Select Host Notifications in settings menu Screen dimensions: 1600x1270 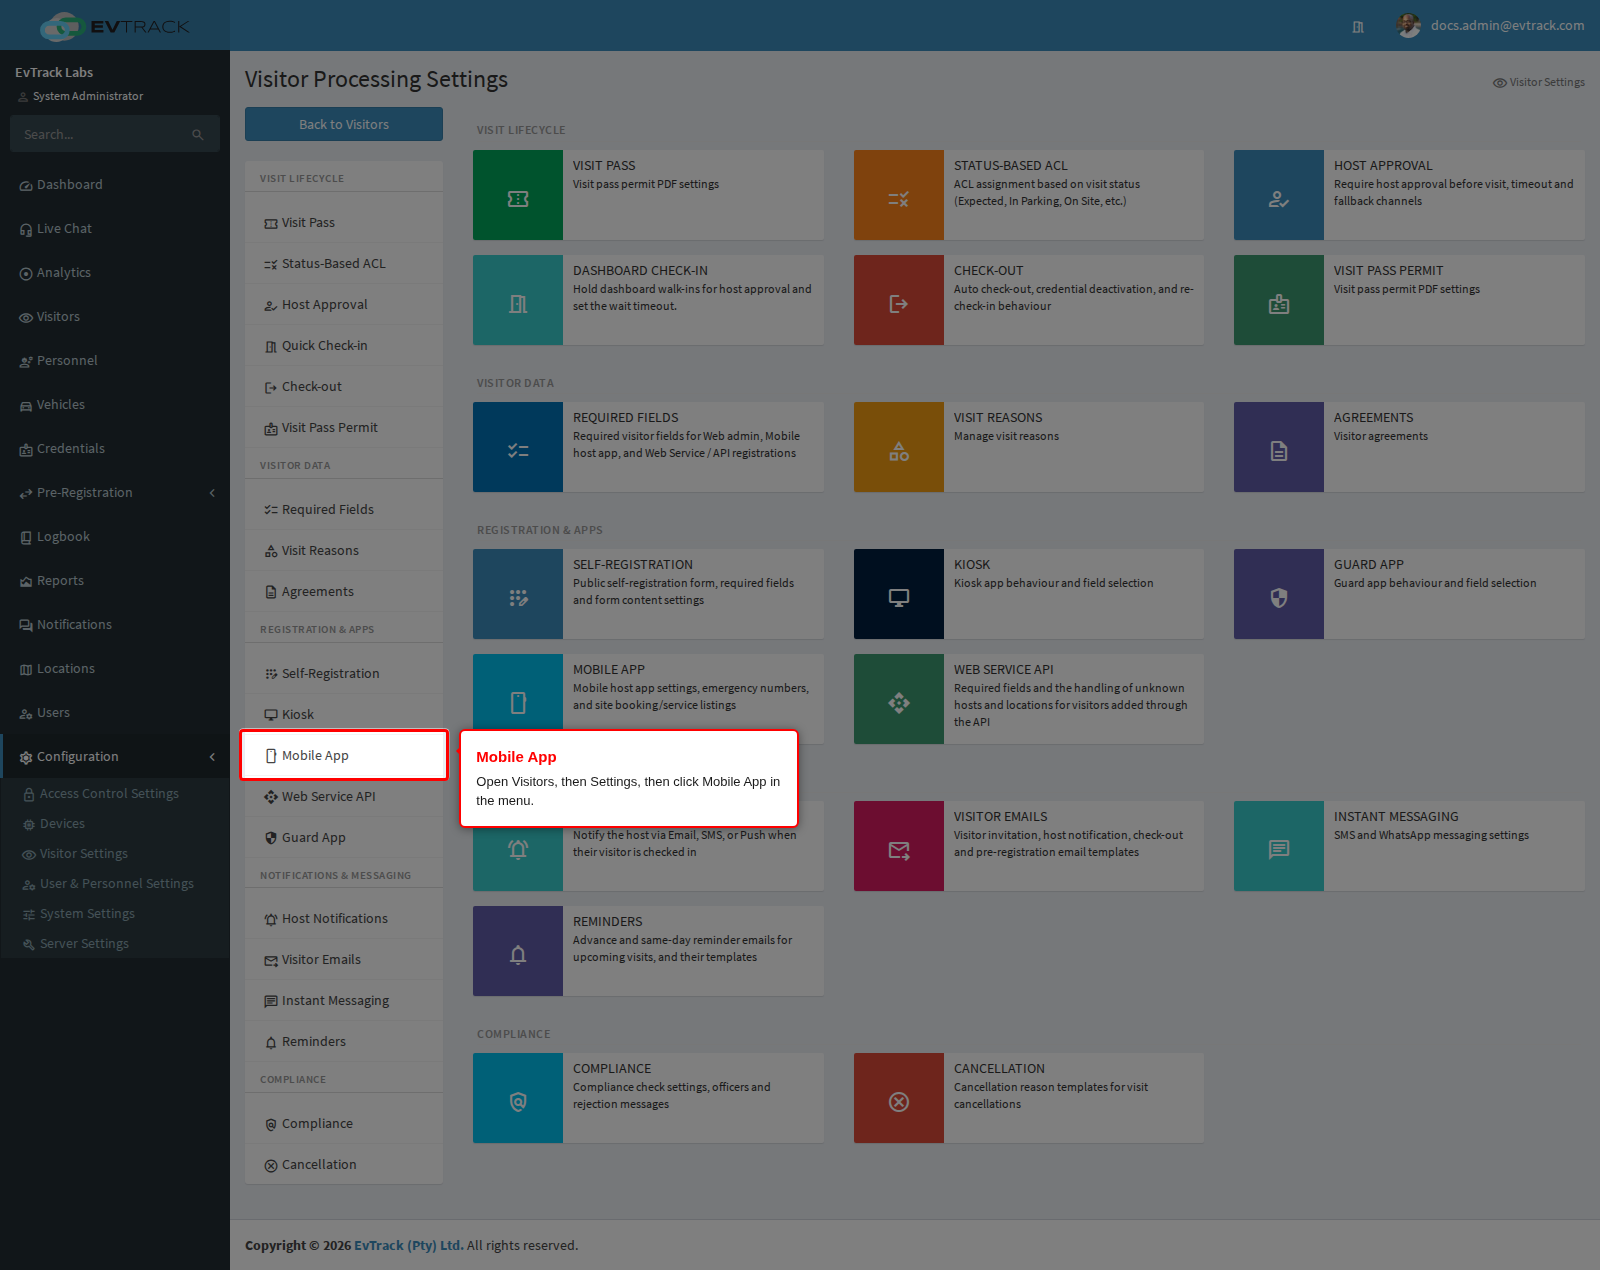pos(344,919)
